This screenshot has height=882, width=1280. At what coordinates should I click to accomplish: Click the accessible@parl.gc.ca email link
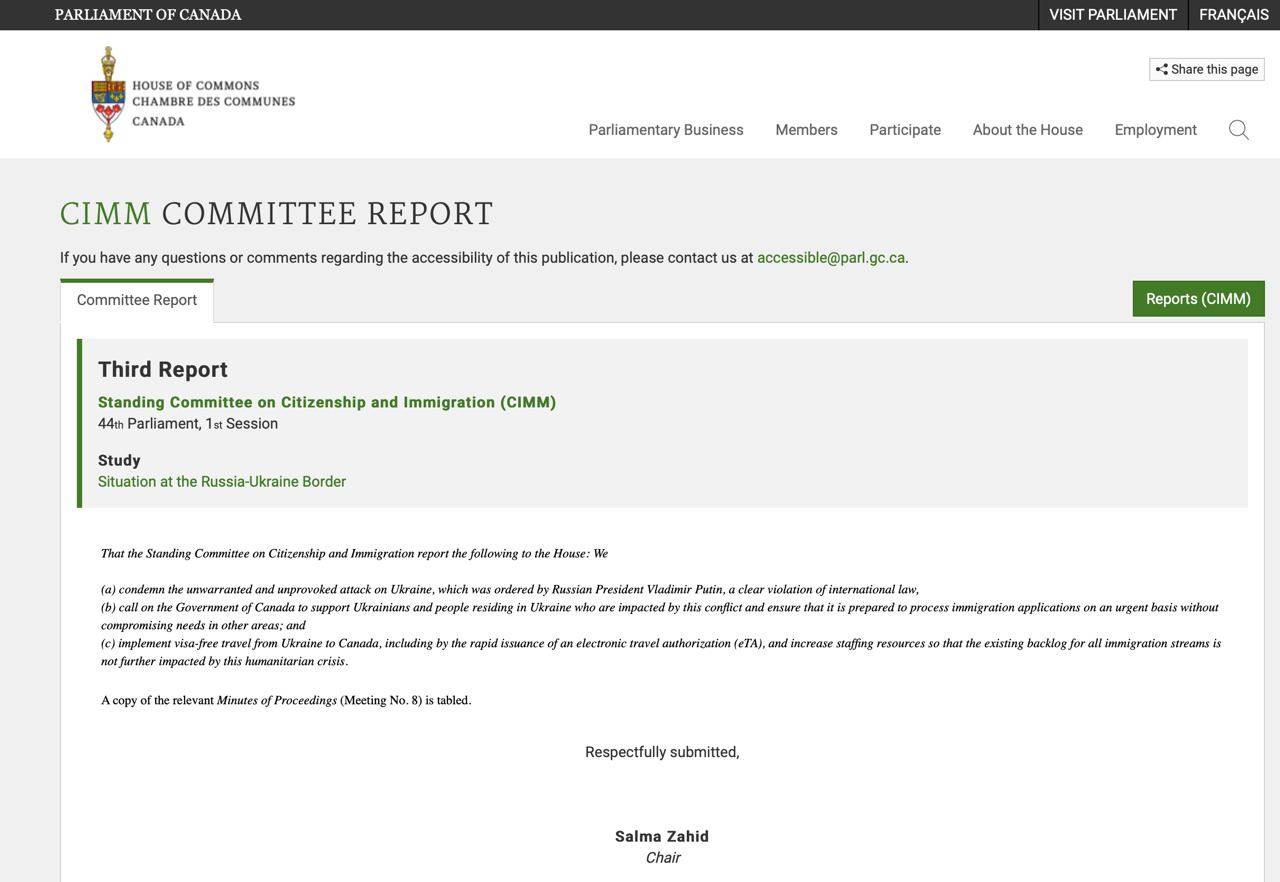[x=831, y=257]
